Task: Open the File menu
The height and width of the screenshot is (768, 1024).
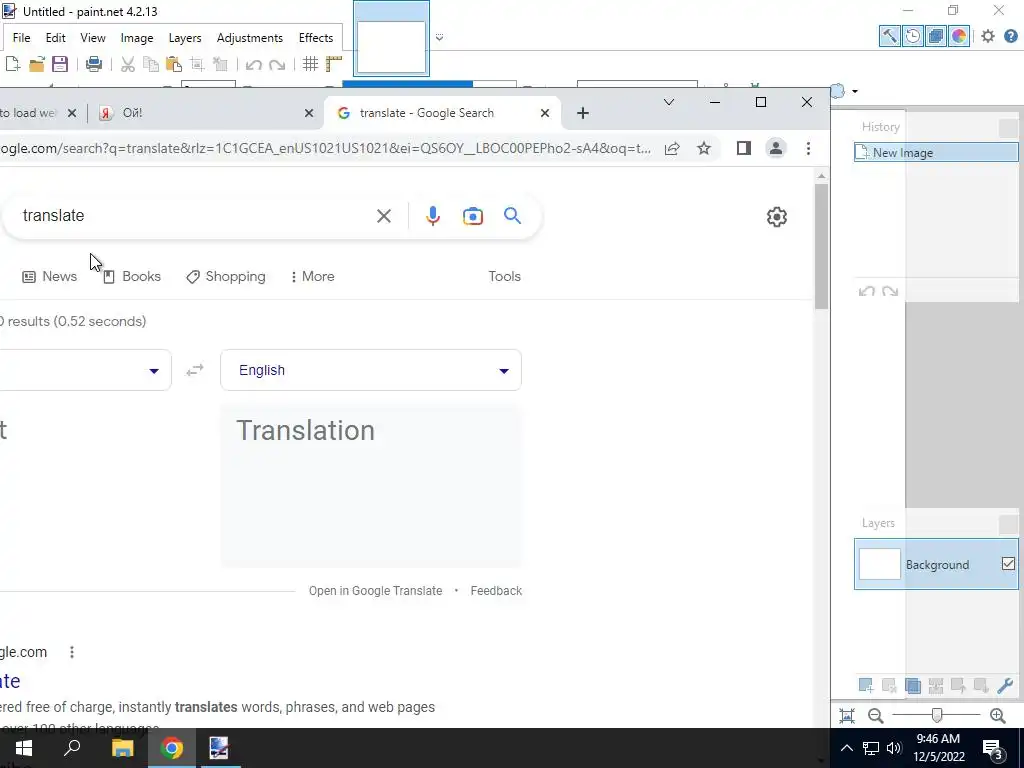Action: click(22, 38)
